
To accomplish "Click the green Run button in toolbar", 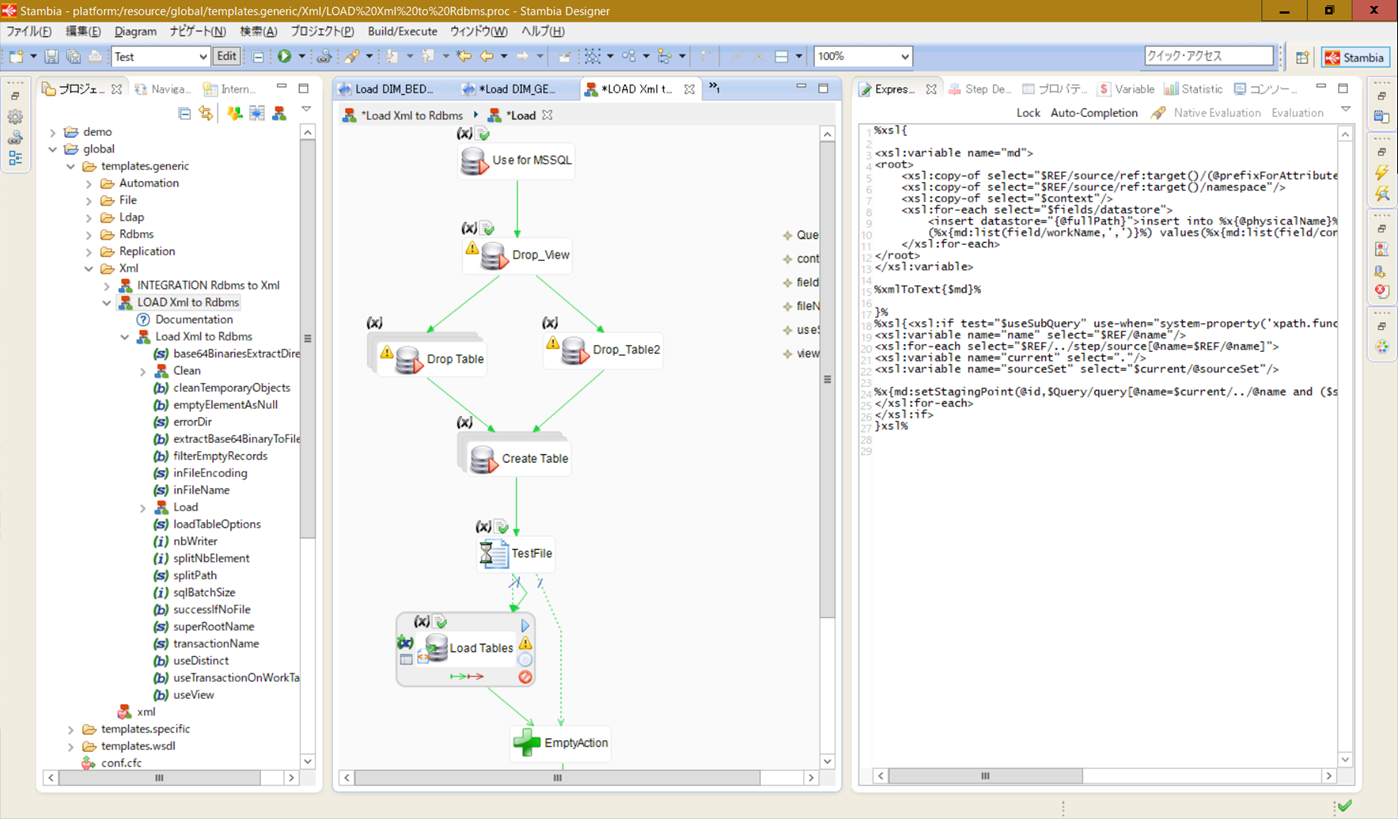I will (285, 57).
